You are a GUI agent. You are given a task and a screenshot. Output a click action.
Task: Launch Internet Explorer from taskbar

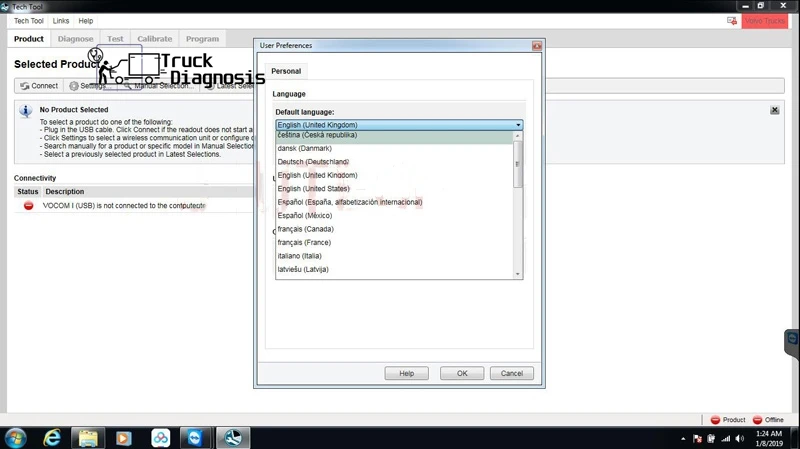tap(52, 438)
